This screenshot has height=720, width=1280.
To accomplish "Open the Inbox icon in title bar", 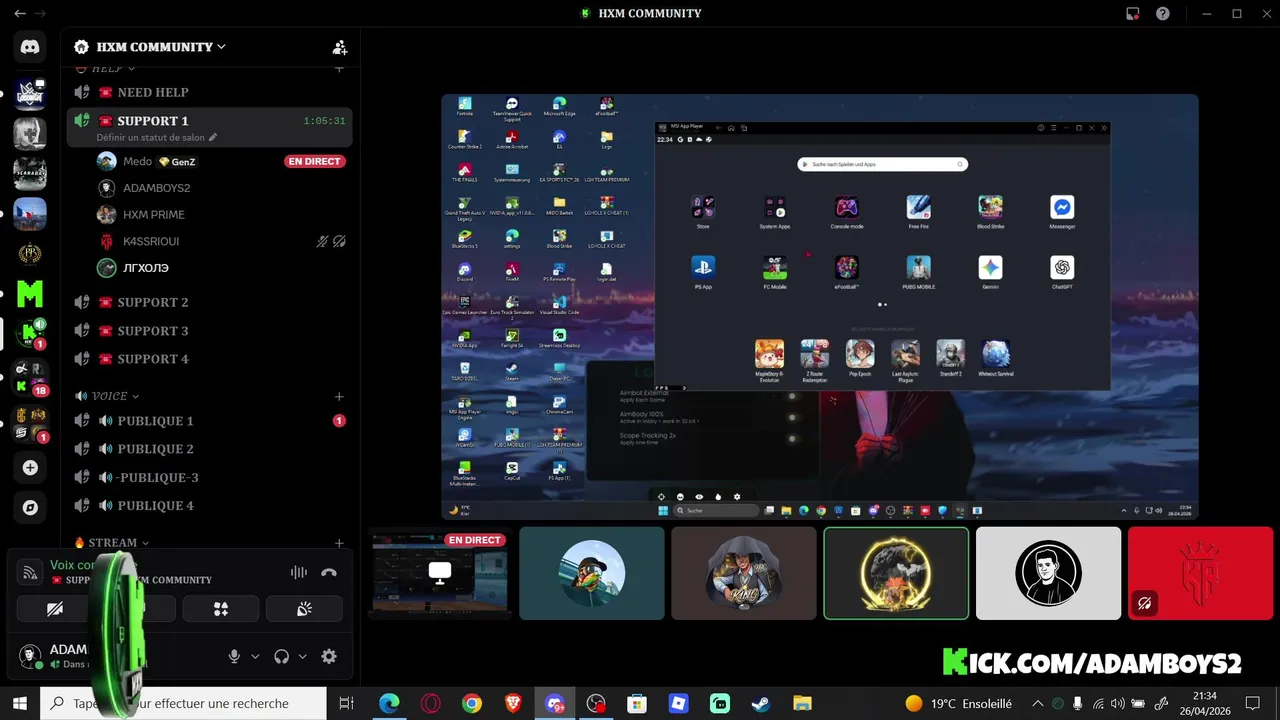I will point(1133,14).
